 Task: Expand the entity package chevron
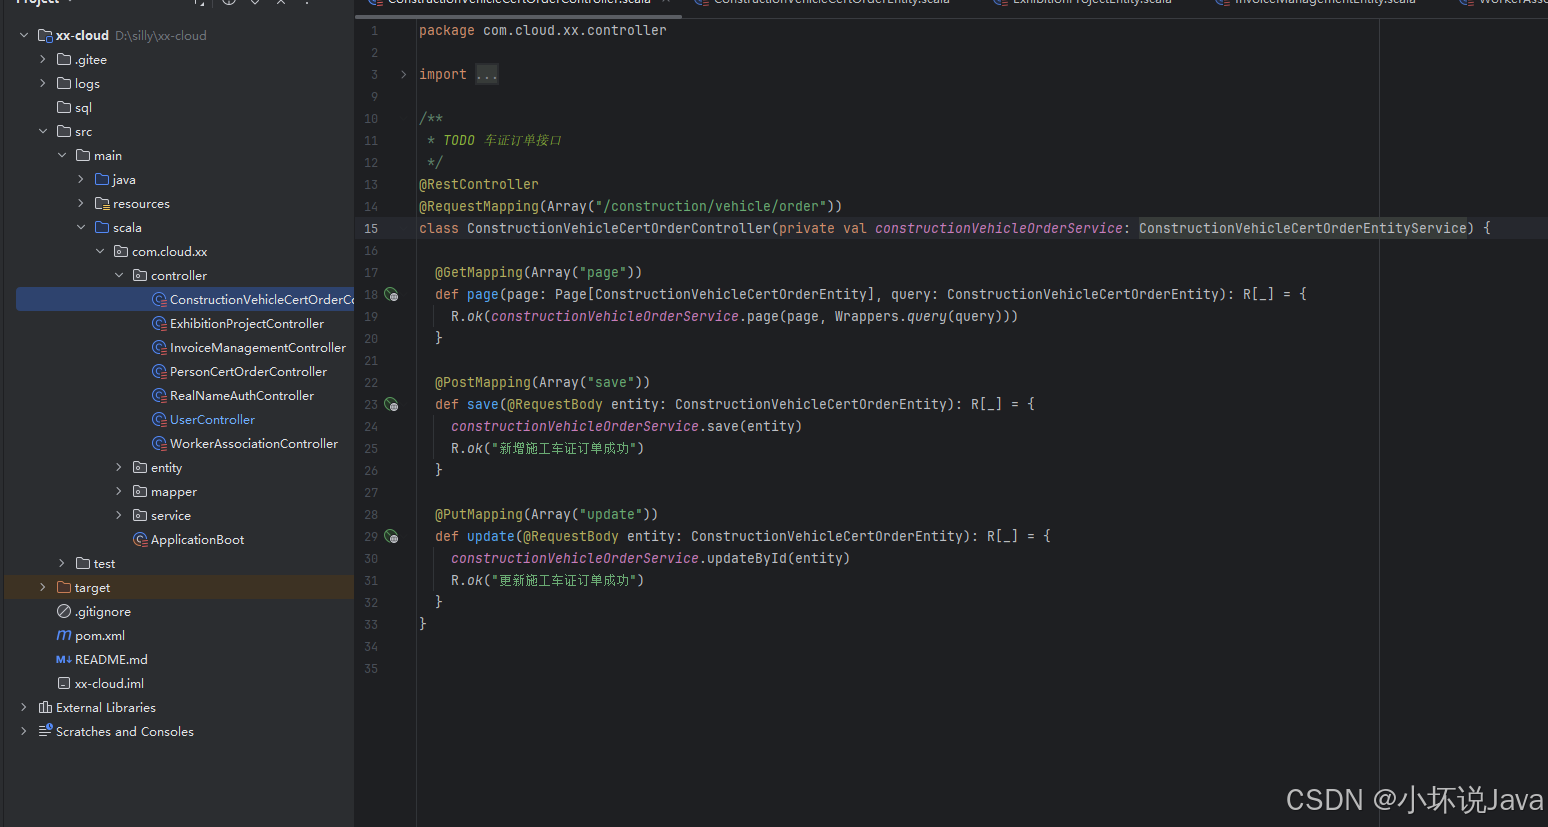[119, 467]
